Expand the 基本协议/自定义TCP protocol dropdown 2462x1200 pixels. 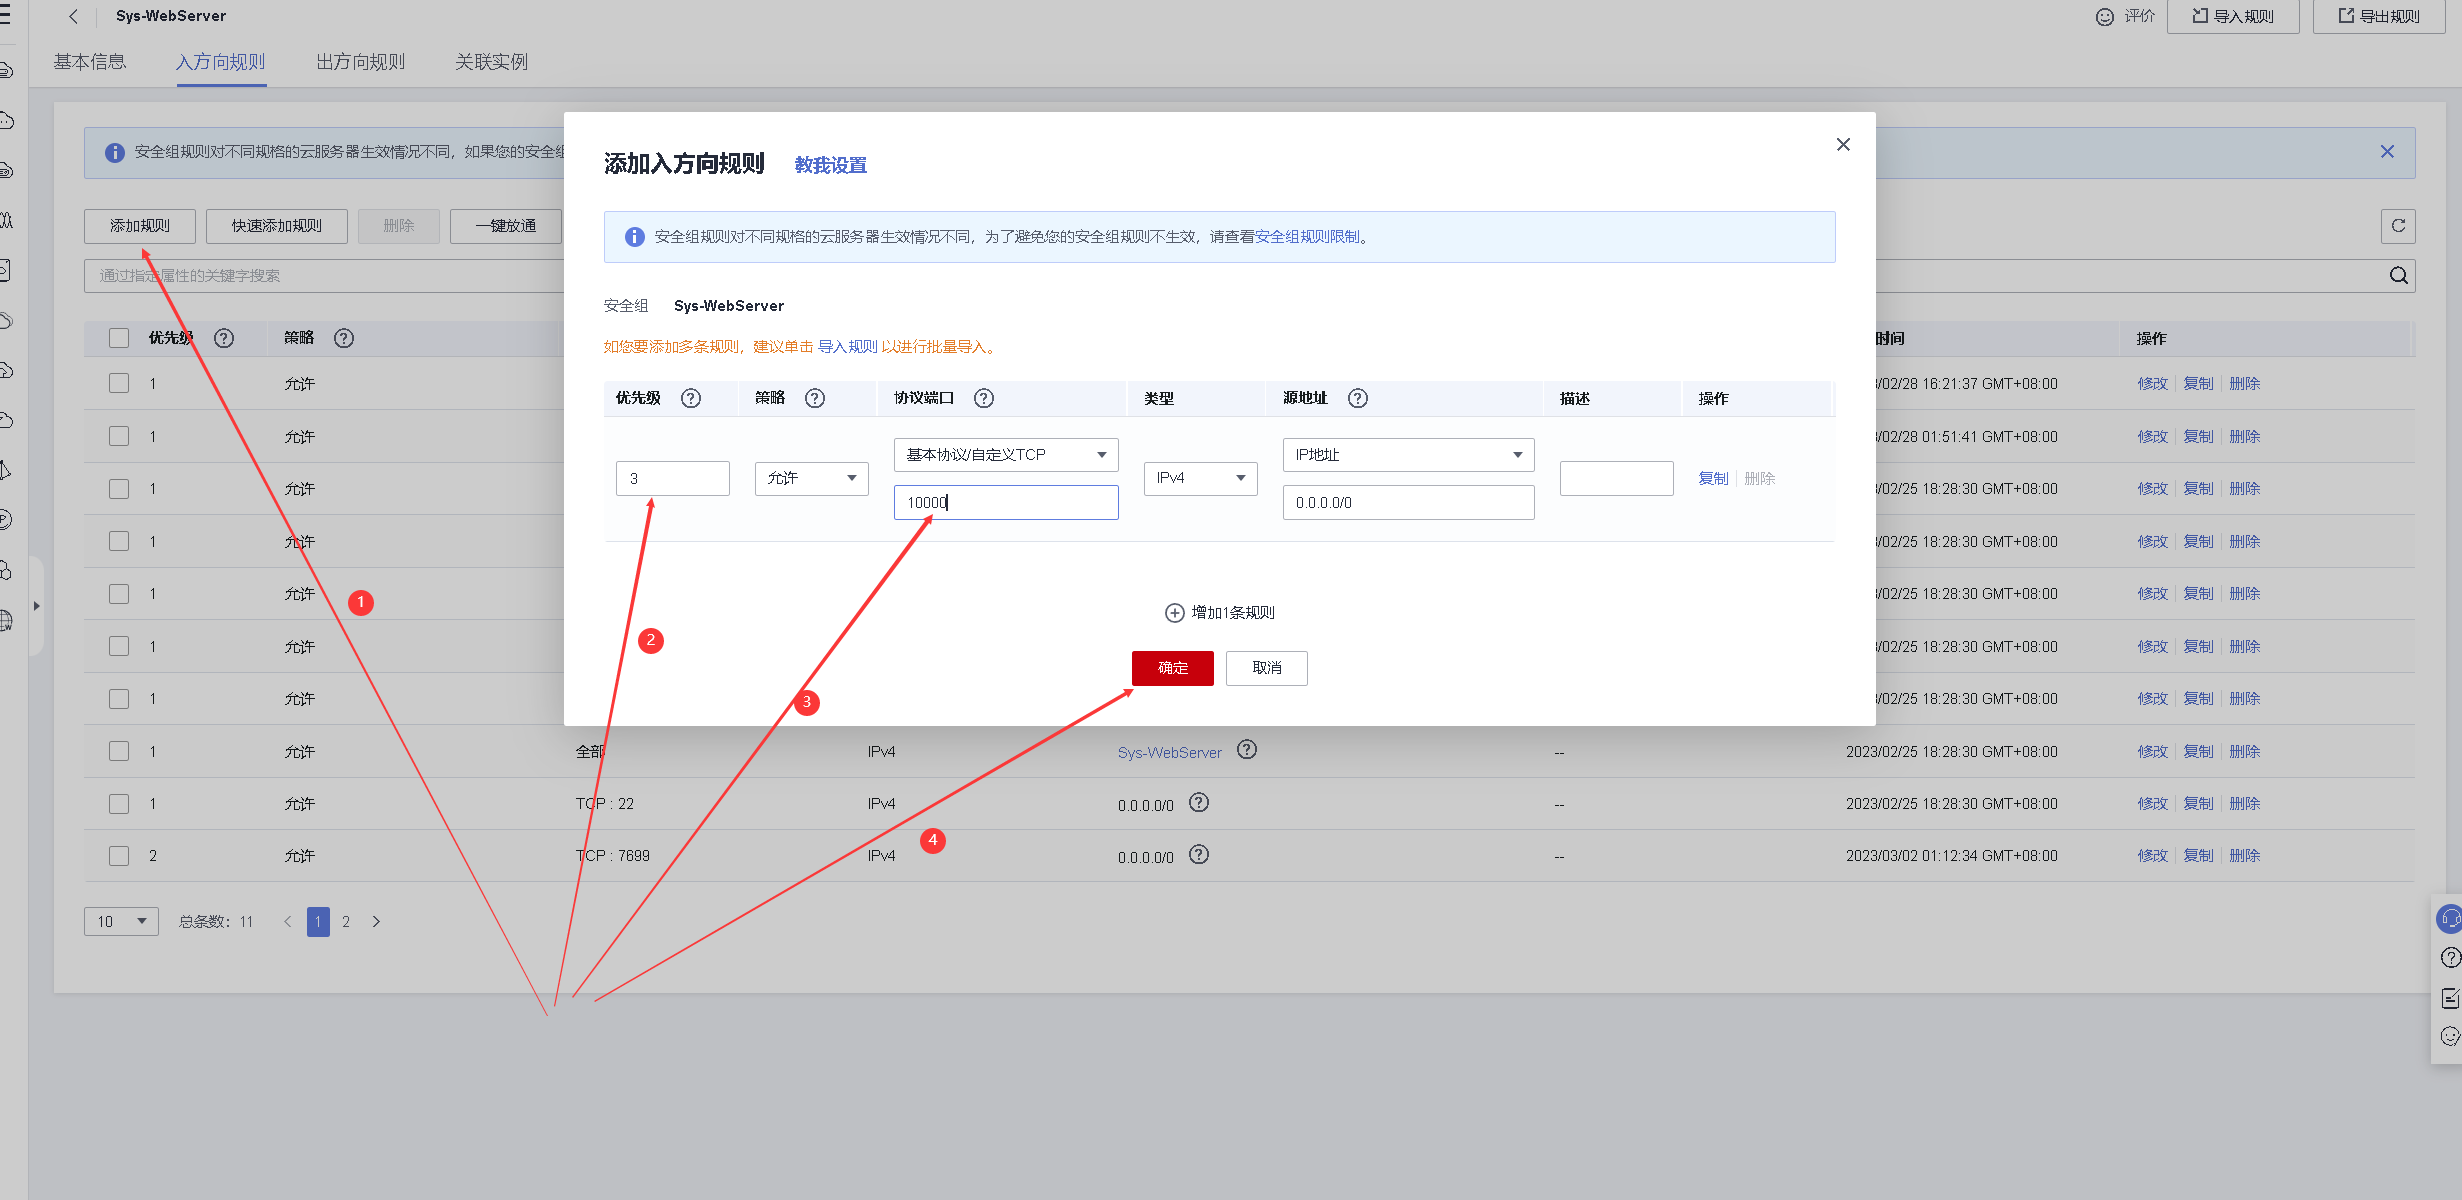(1005, 455)
